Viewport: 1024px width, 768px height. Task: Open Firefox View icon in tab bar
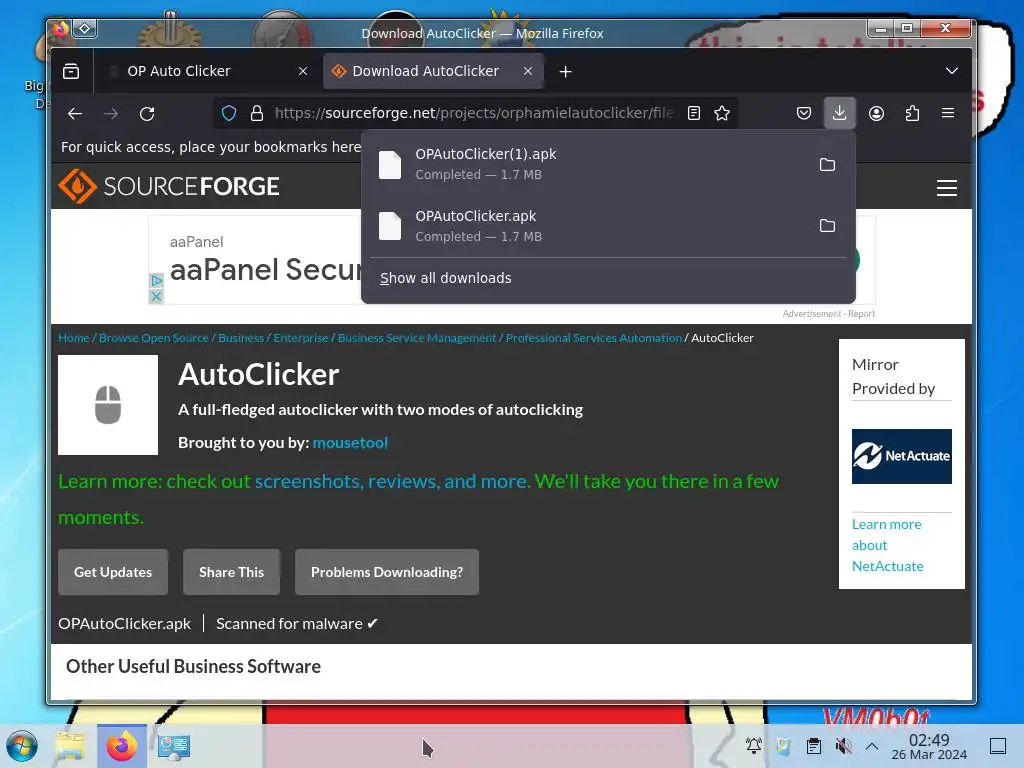(x=71, y=71)
